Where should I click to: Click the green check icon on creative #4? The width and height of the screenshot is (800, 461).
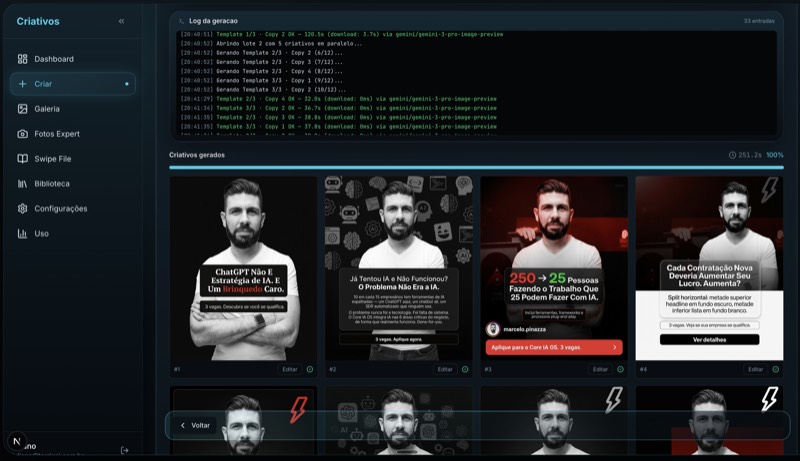pos(776,369)
